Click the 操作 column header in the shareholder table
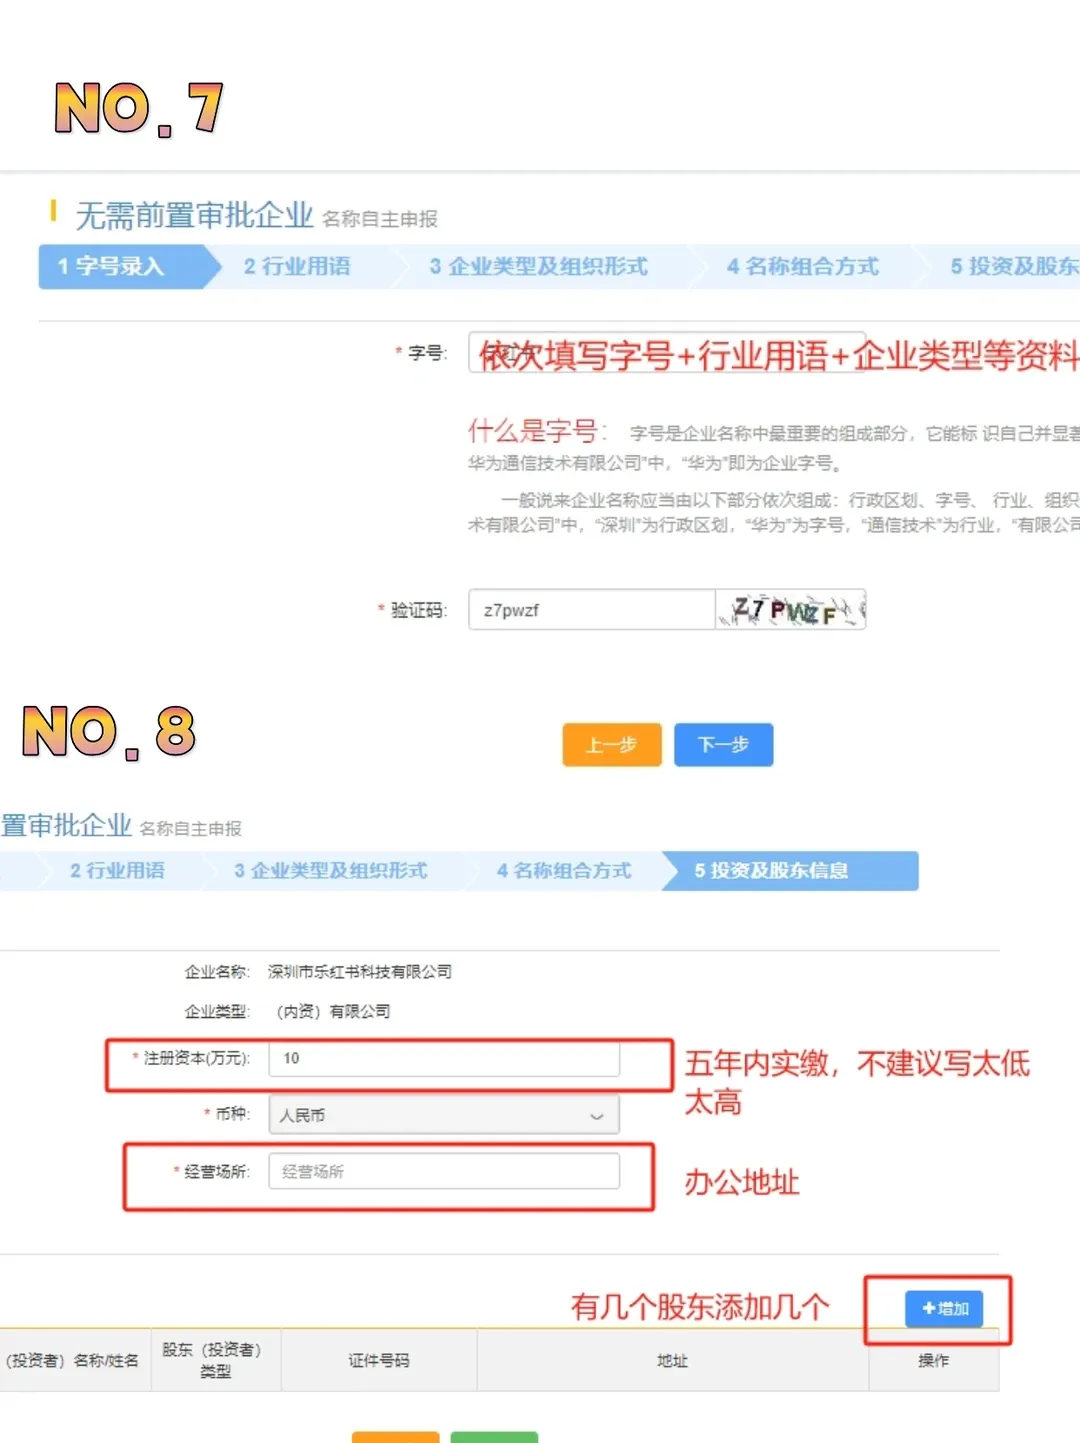The width and height of the screenshot is (1080, 1443). [933, 1360]
